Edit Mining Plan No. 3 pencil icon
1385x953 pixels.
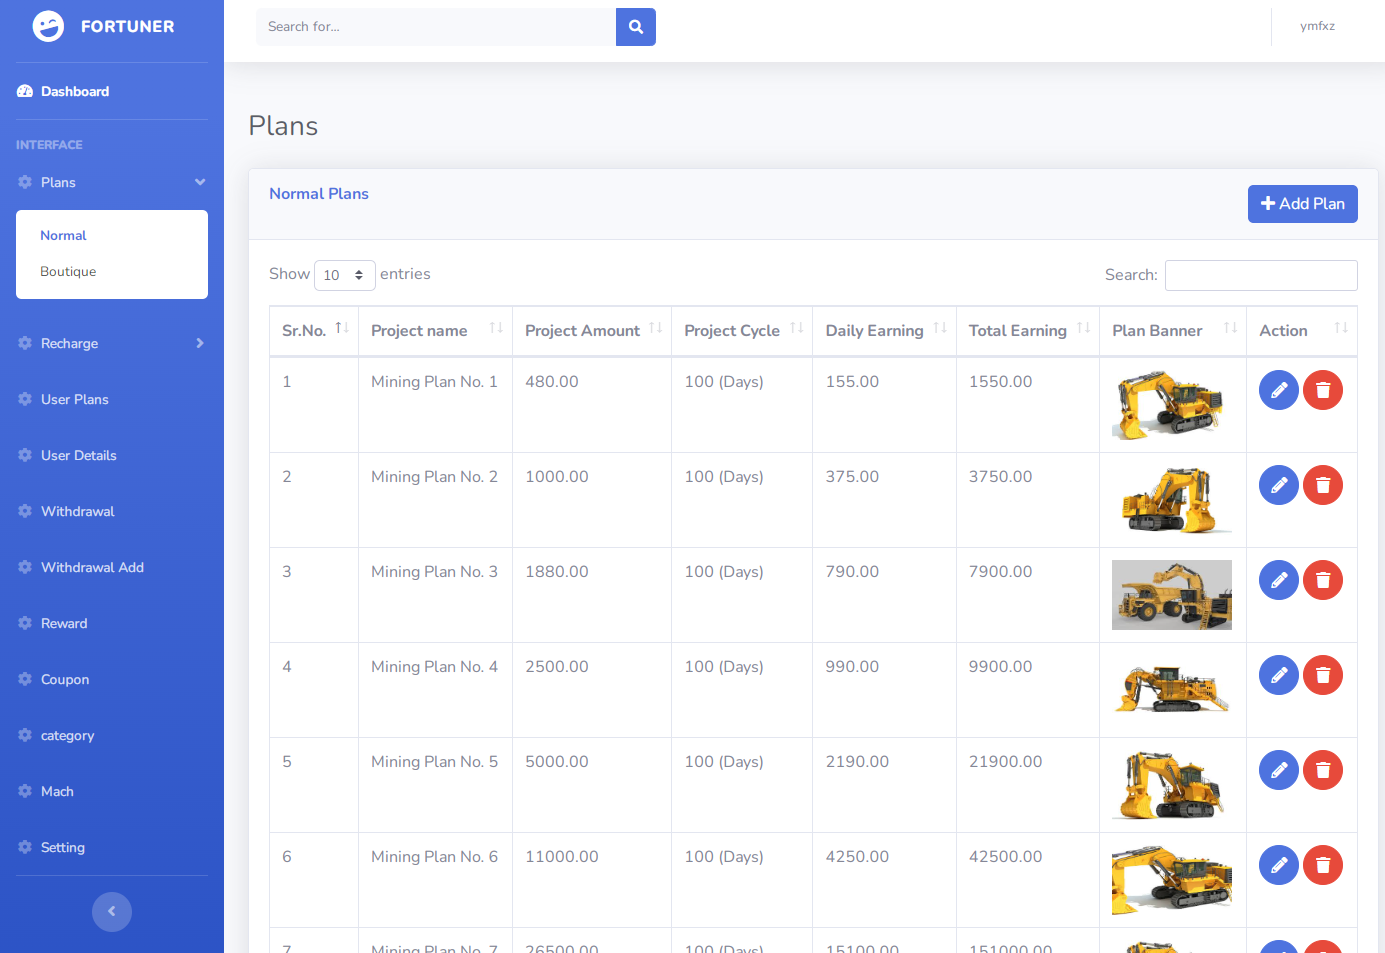coord(1278,580)
